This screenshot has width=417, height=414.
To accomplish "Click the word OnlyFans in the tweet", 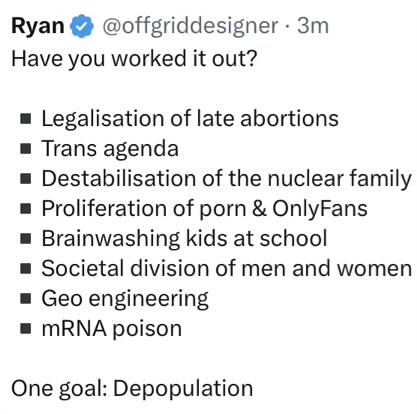I will 320,209.
